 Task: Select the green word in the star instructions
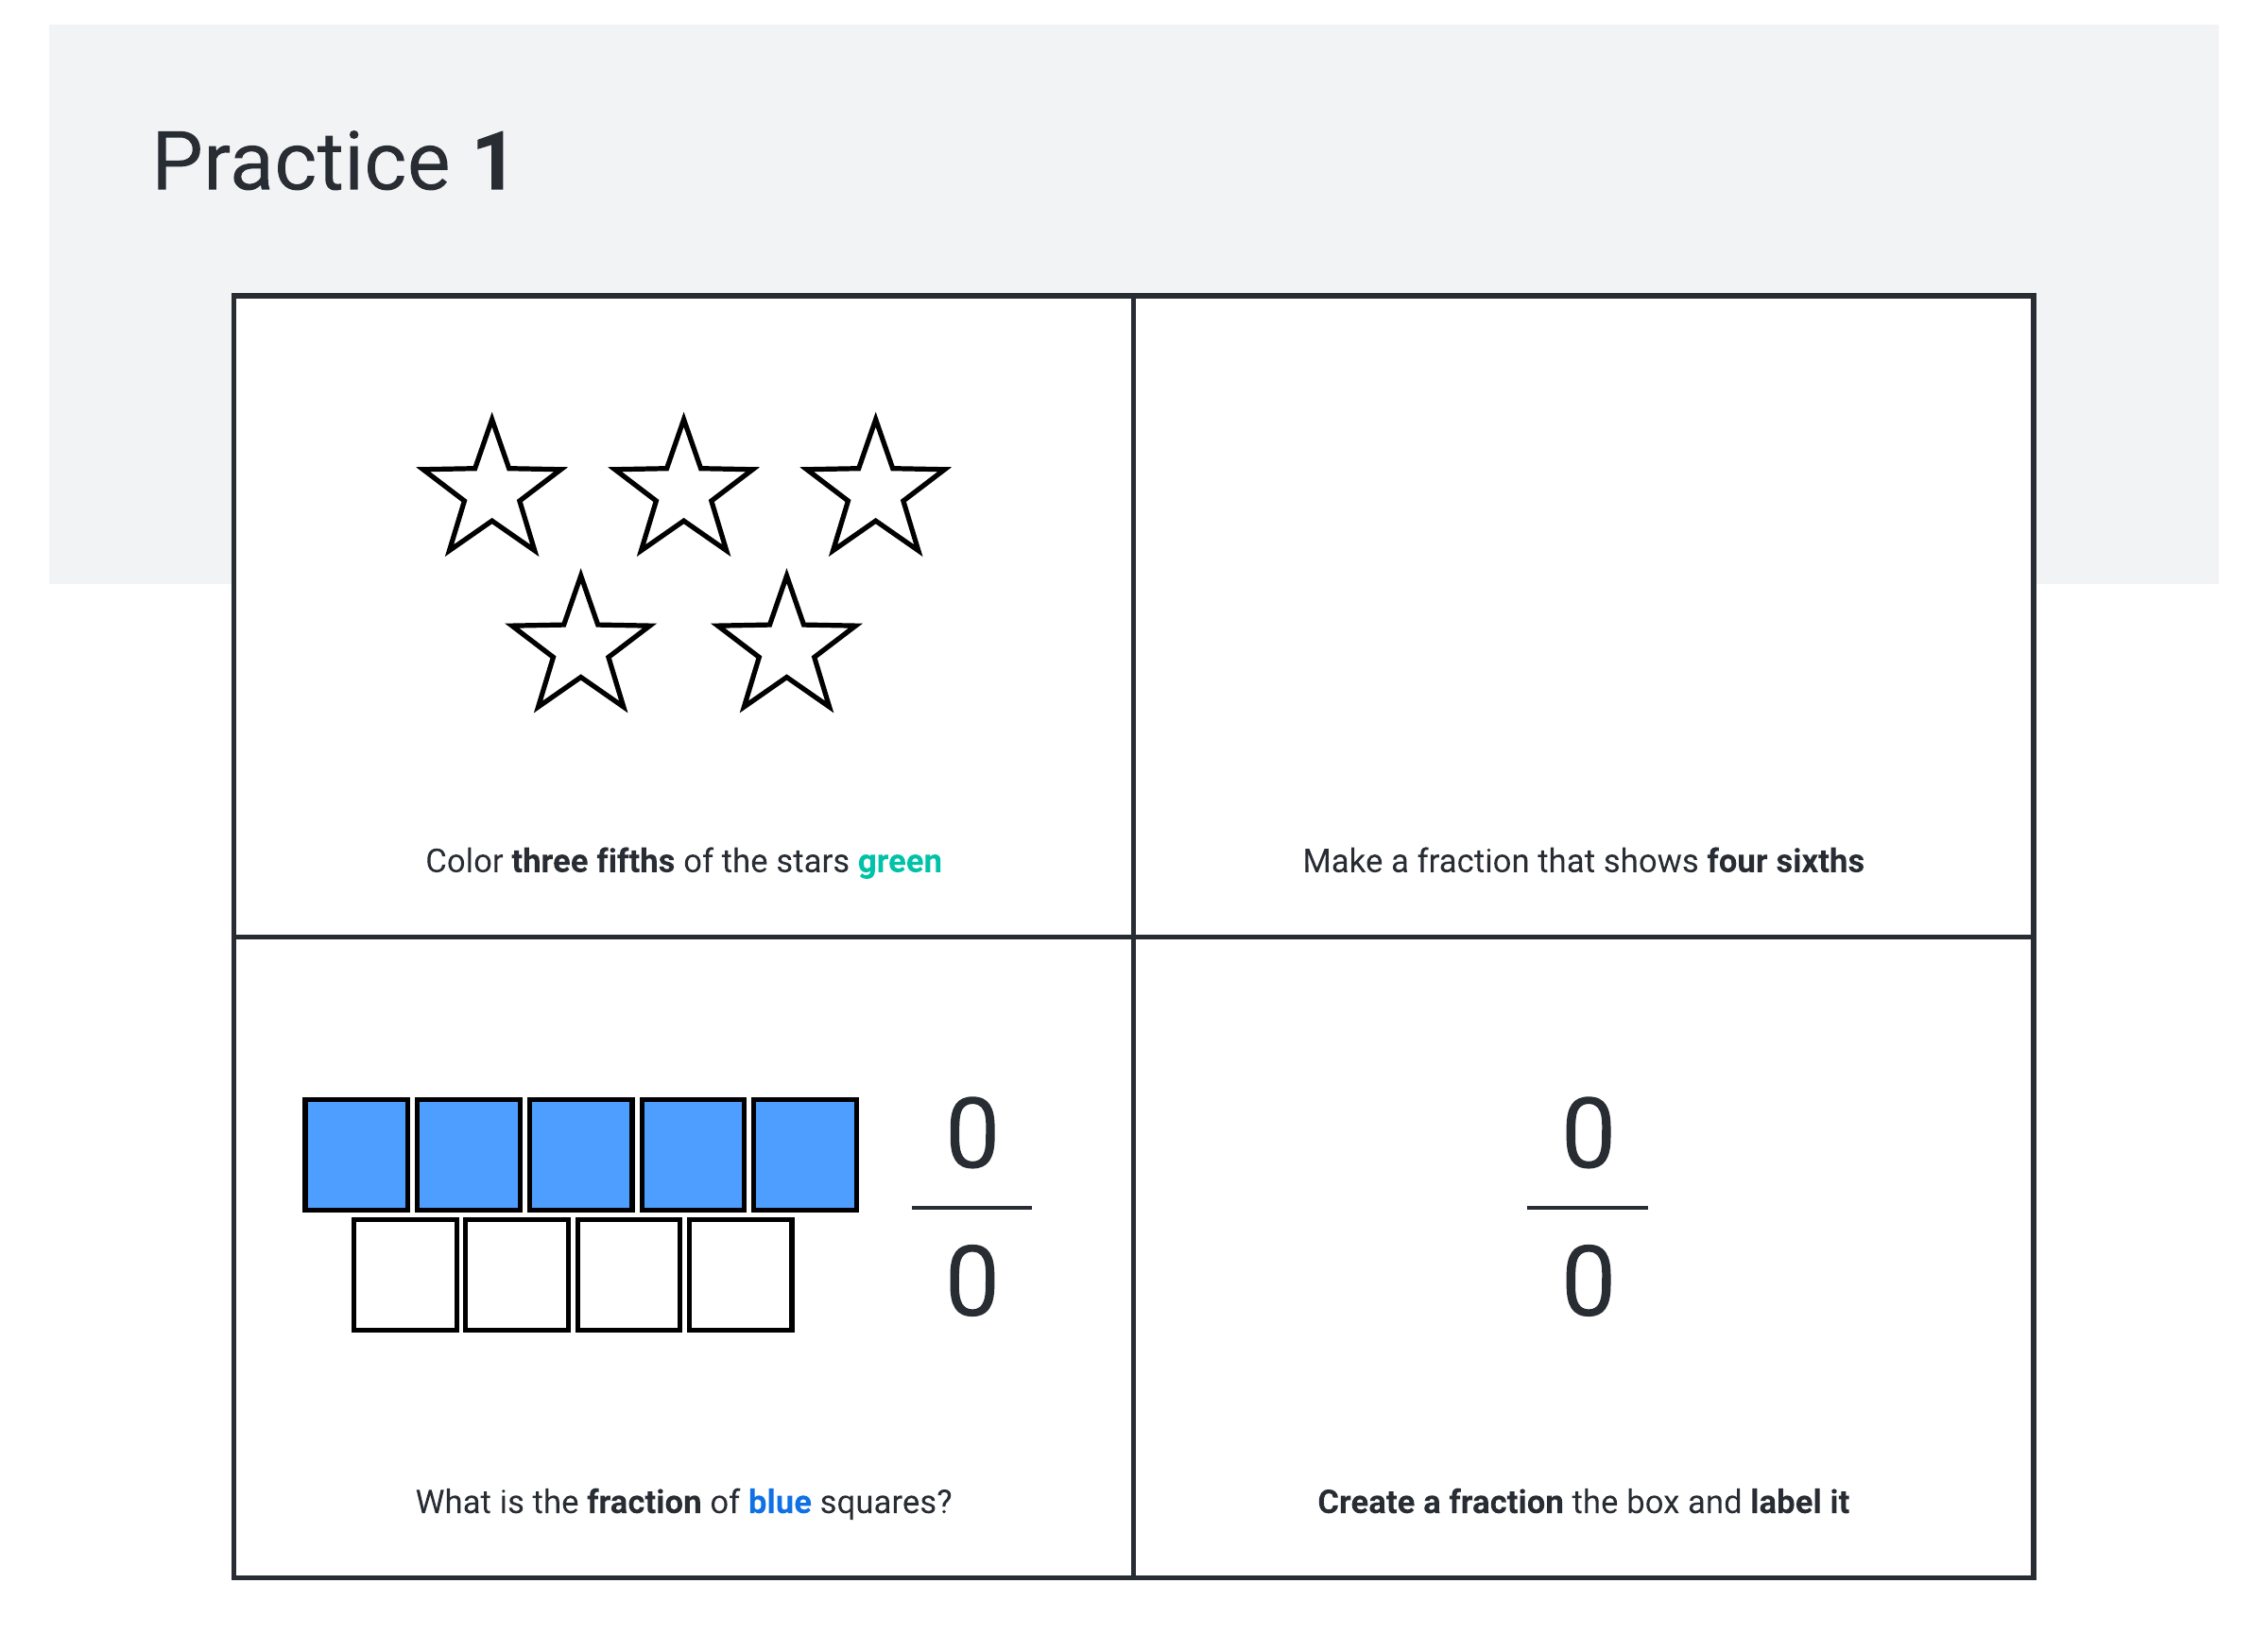899,861
